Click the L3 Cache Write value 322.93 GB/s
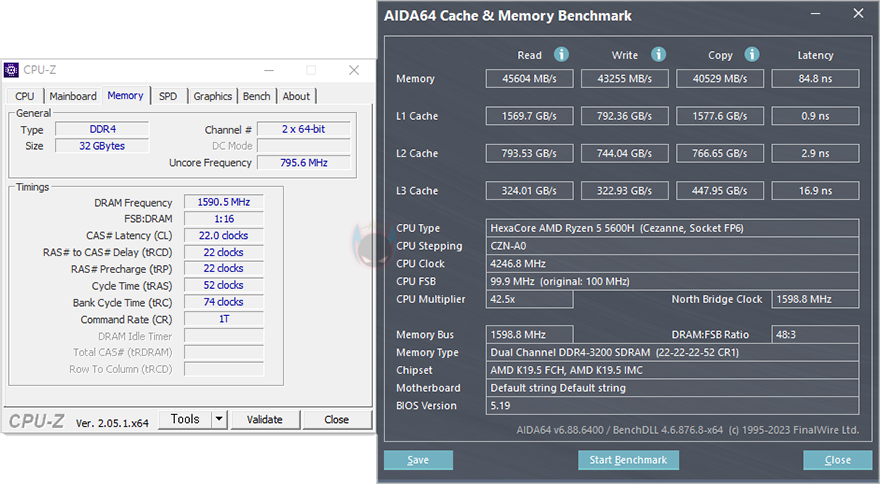Image resolution: width=880 pixels, height=484 pixels. (625, 191)
